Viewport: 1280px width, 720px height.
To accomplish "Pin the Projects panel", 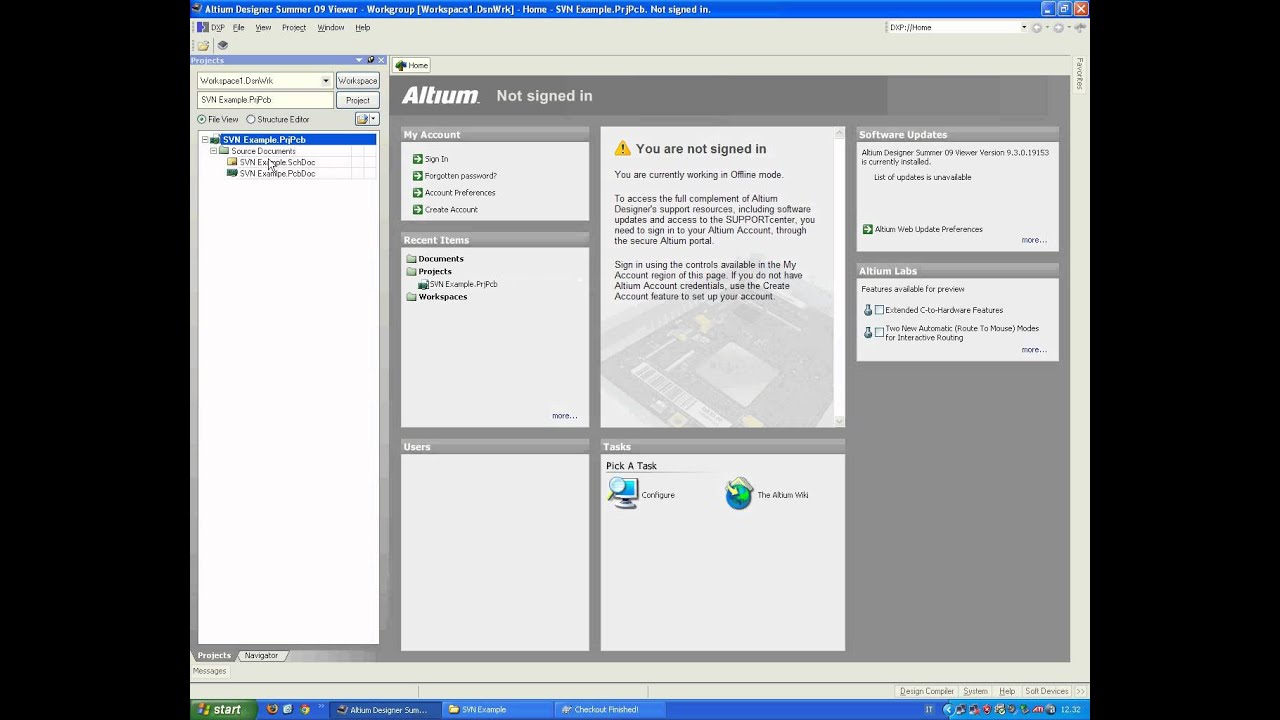I will click(x=370, y=60).
